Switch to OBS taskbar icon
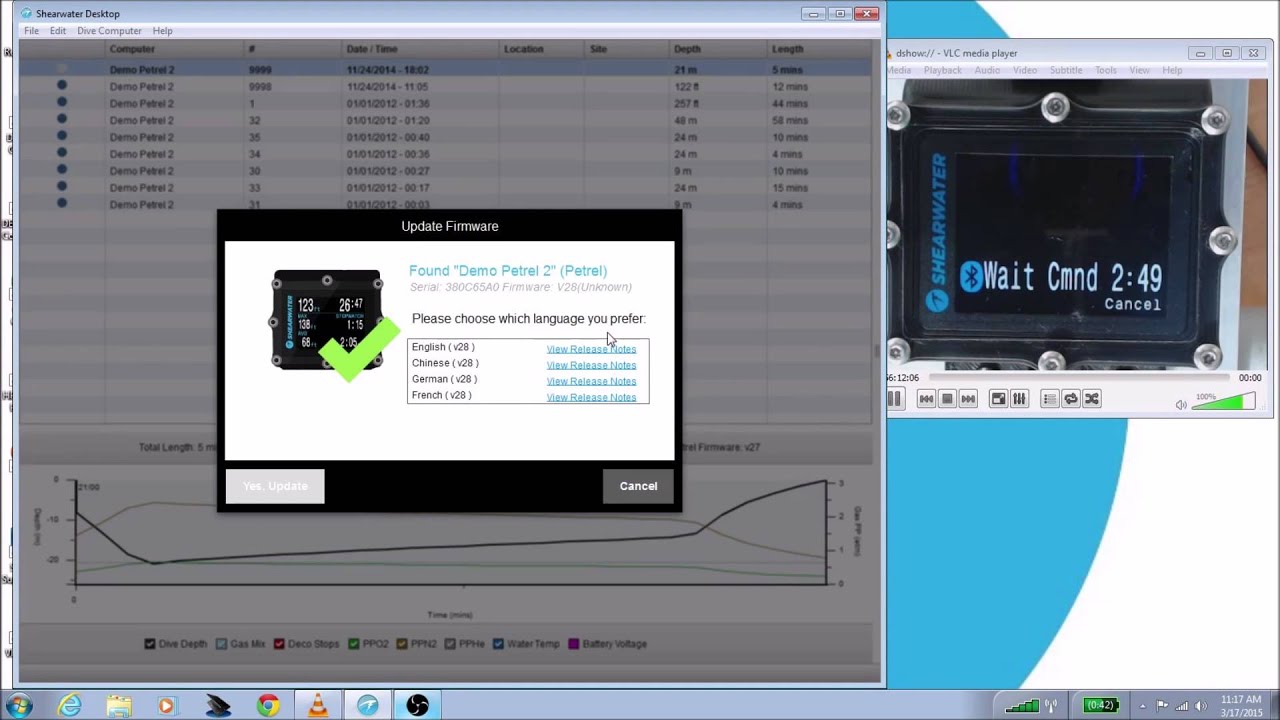Viewport: 1280px width, 720px height. click(417, 705)
